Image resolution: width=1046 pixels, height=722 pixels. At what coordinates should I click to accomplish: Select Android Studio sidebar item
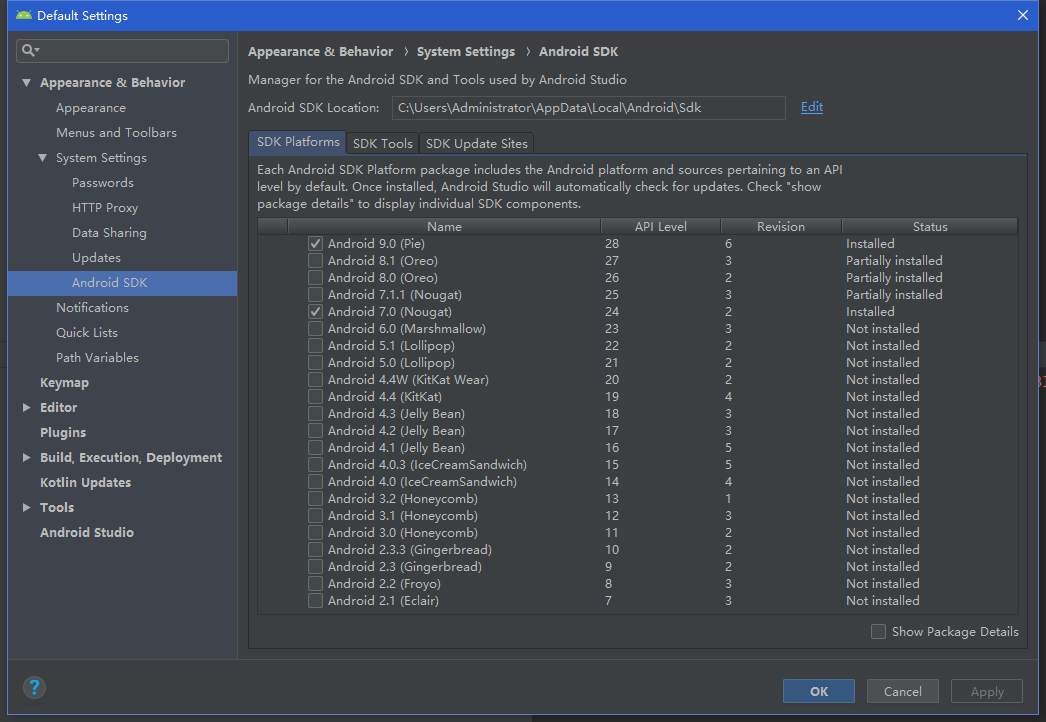(87, 532)
